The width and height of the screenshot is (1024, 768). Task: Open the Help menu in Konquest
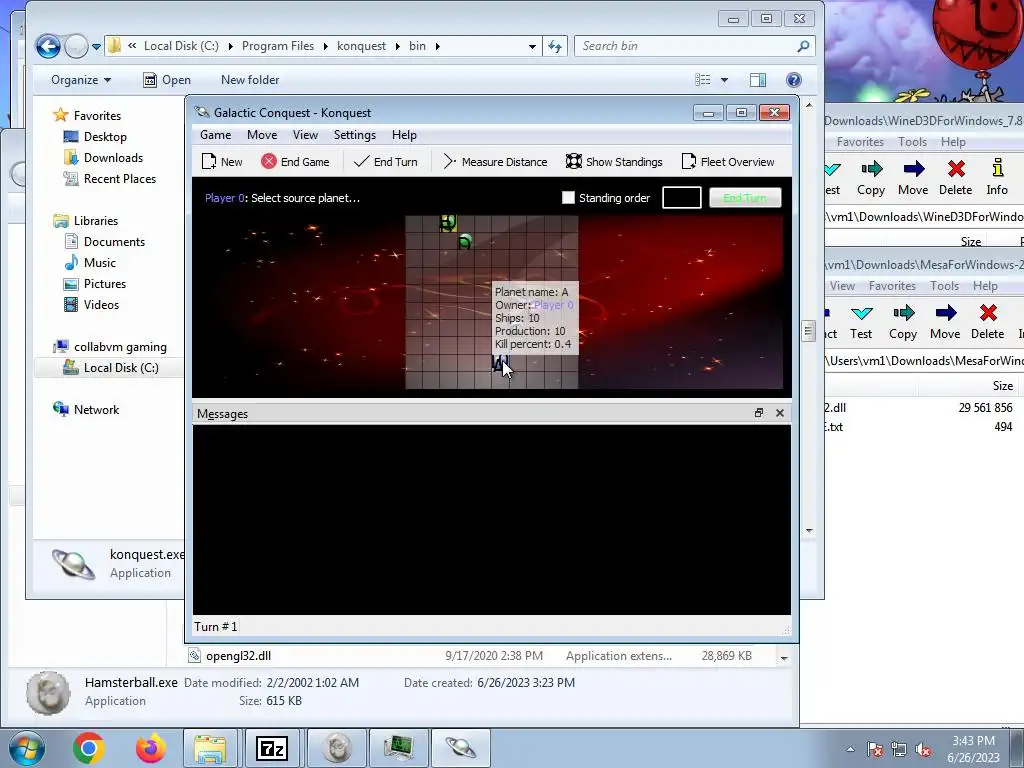tap(404, 135)
